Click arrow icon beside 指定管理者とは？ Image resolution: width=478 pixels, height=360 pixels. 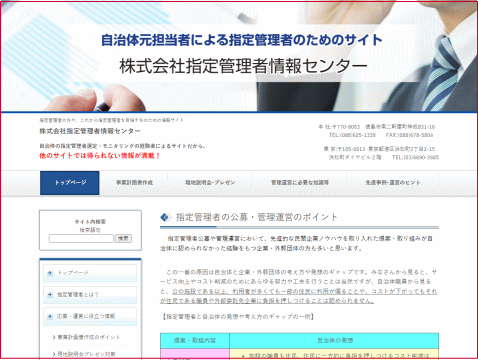(x=50, y=295)
